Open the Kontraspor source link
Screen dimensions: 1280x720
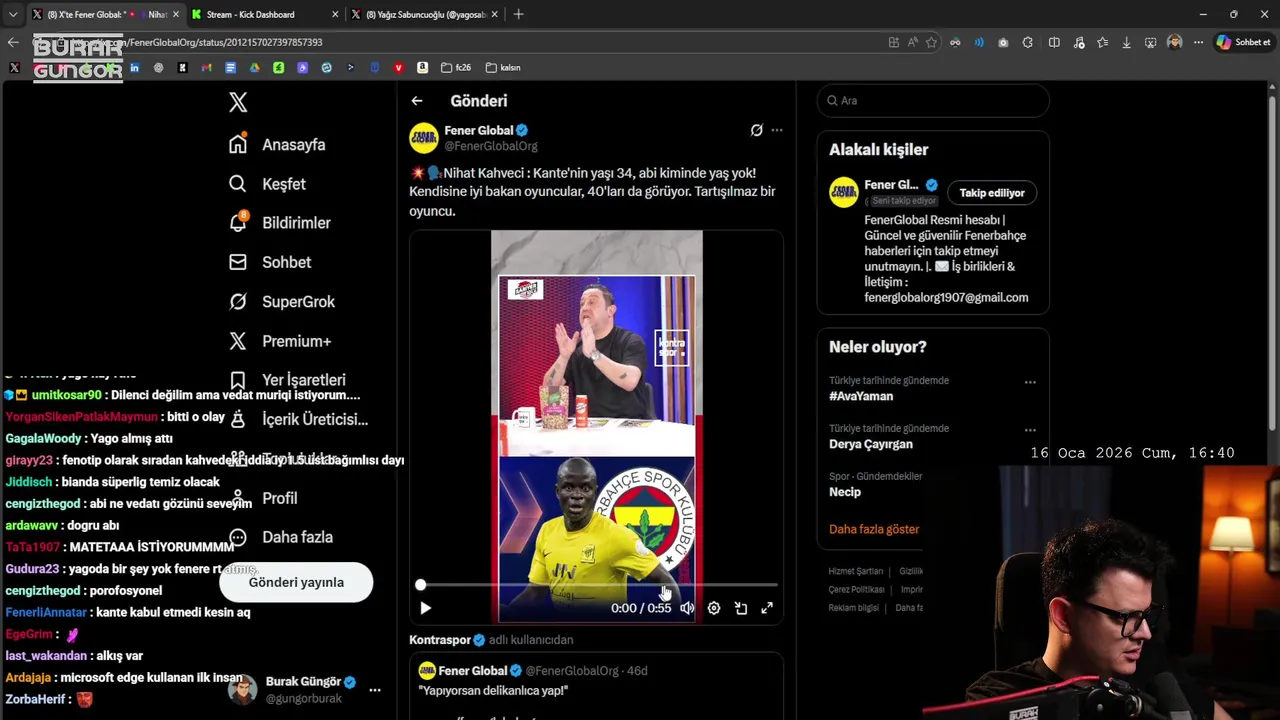coord(439,640)
